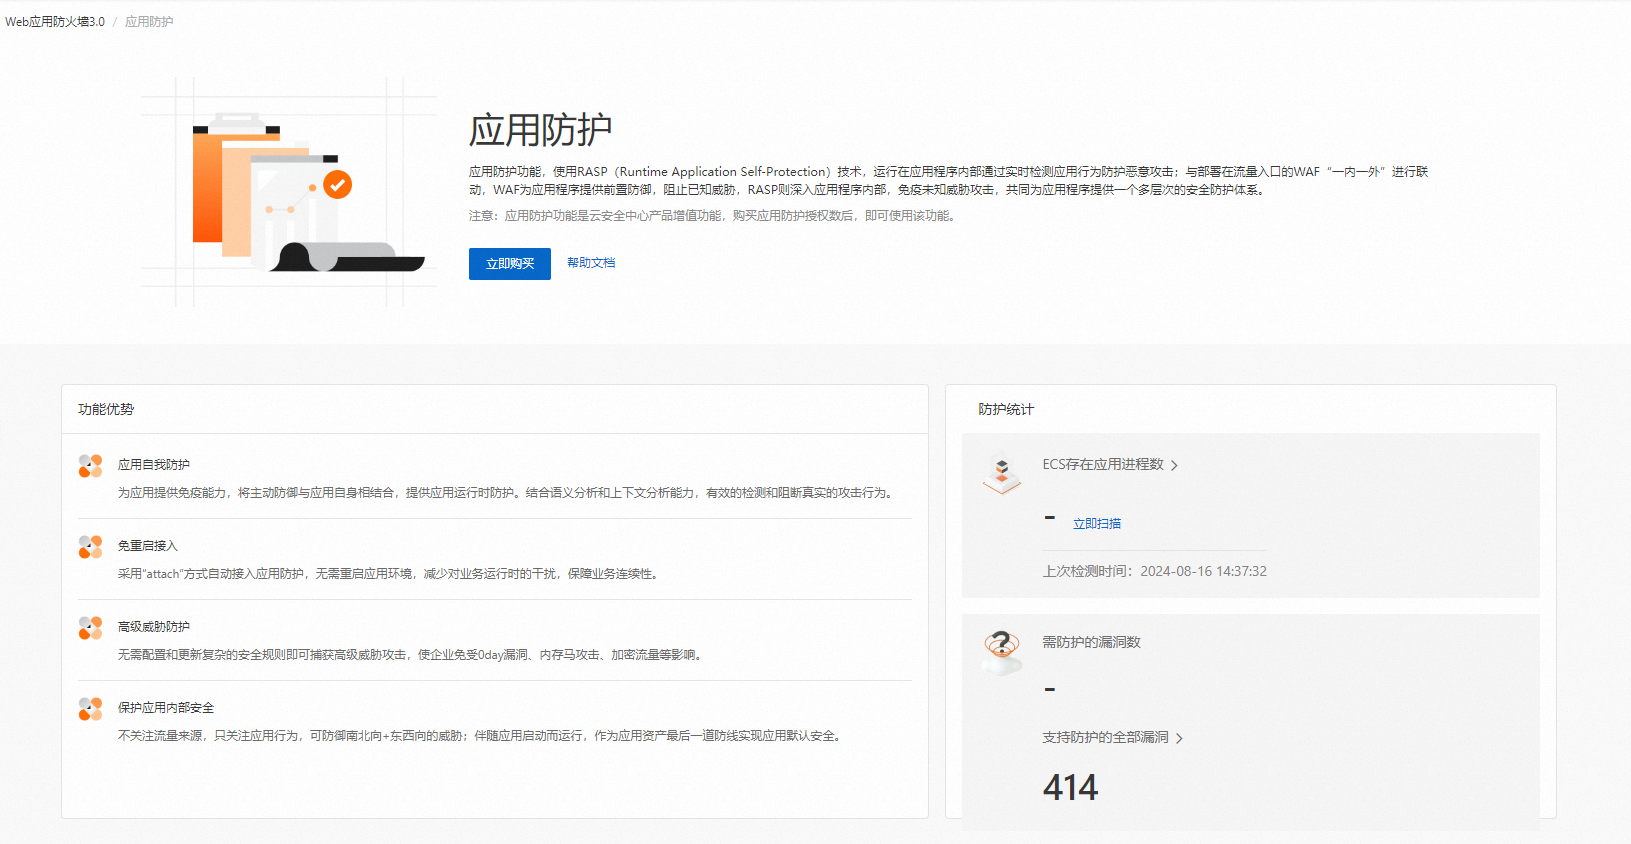
Task: Click the RASP introduction paragraph
Action: (x=948, y=181)
